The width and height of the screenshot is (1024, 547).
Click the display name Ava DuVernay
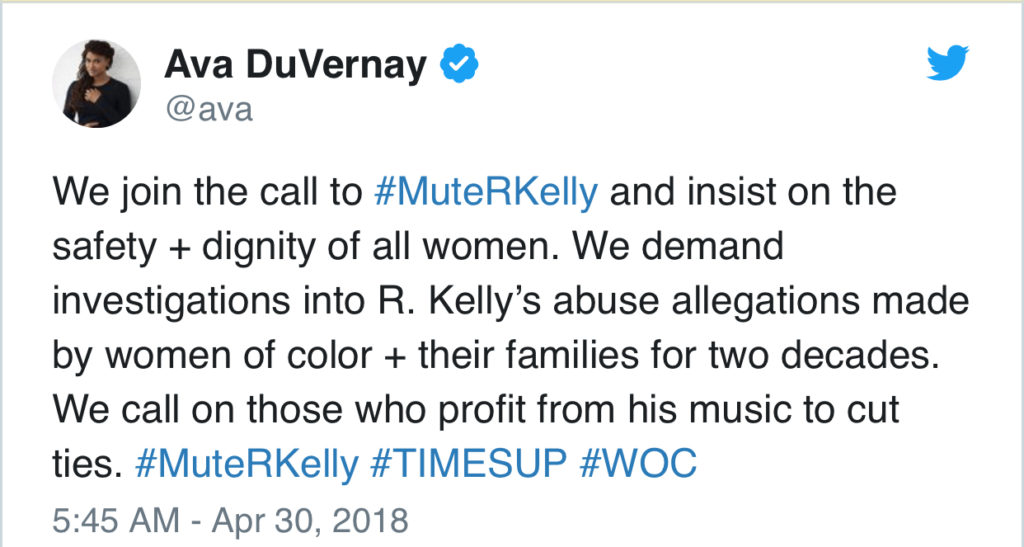coord(295,66)
